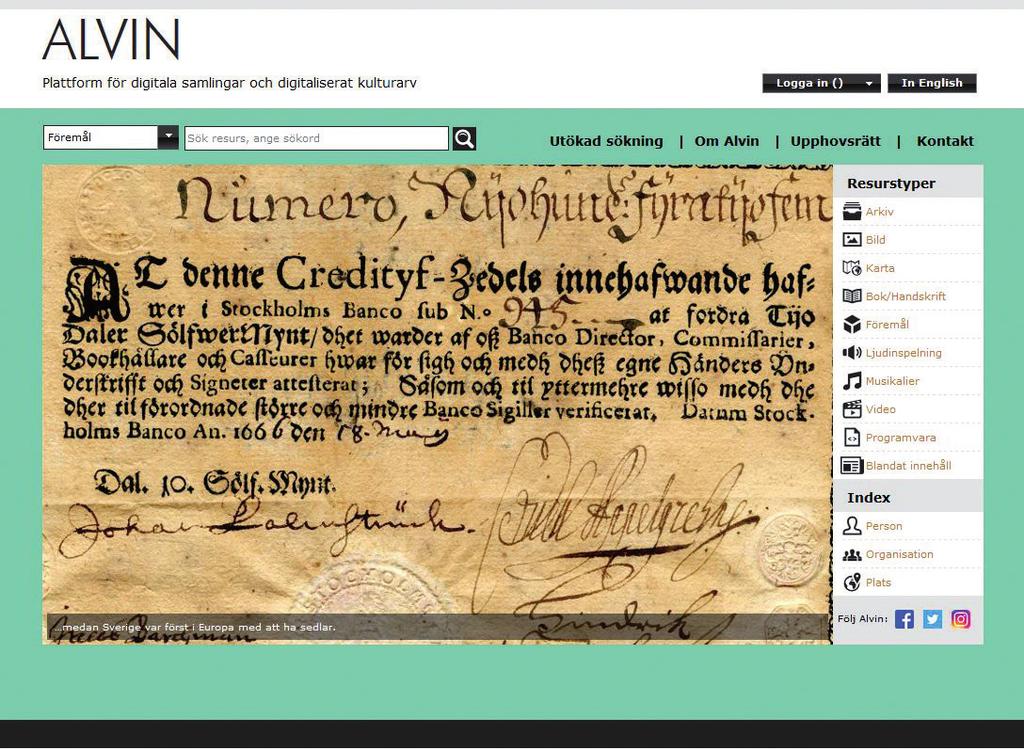Browse the Person index icon
The image size is (1024, 750).
(852, 526)
